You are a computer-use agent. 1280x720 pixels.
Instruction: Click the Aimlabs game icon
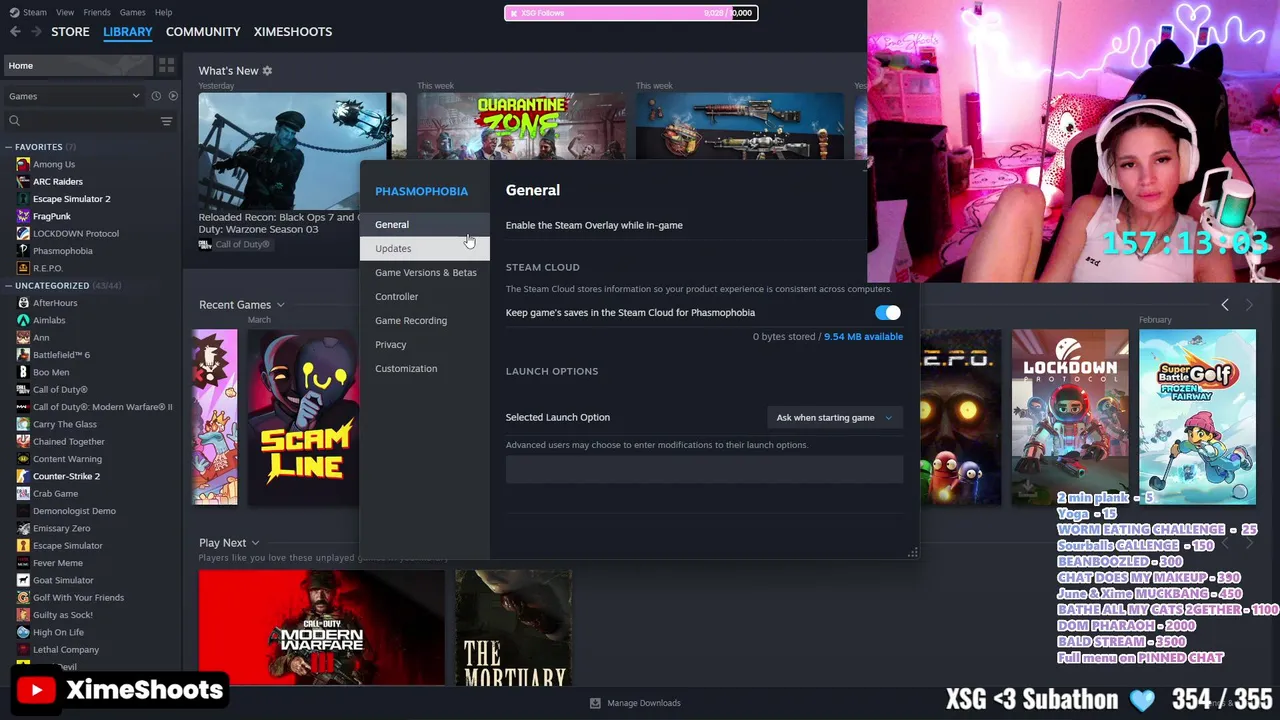[x=23, y=320]
